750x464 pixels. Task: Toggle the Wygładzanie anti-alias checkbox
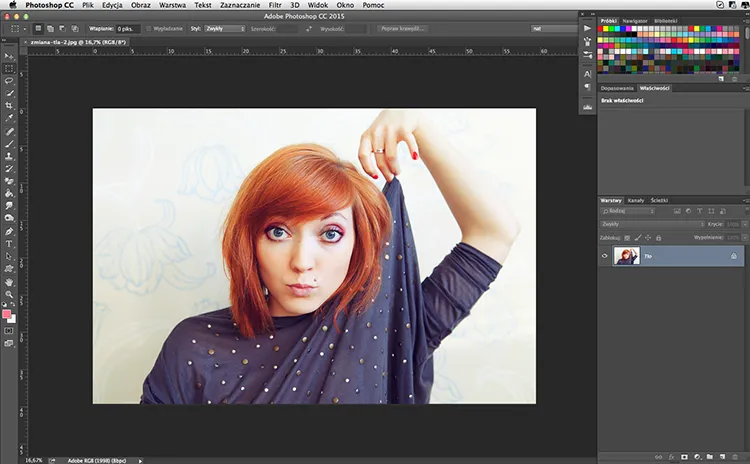coord(149,29)
